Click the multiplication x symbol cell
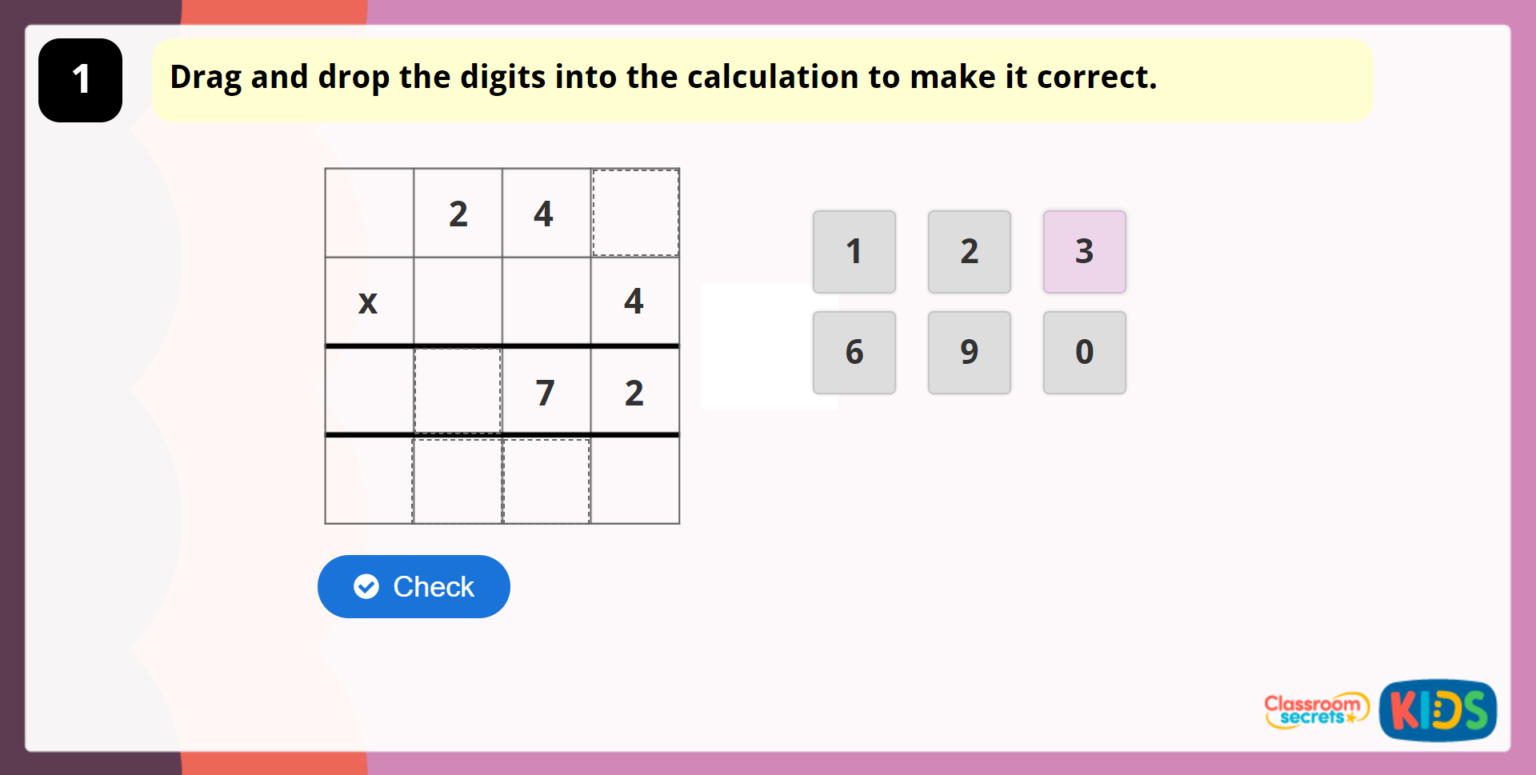This screenshot has height=775, width=1536. pyautogui.click(x=368, y=301)
